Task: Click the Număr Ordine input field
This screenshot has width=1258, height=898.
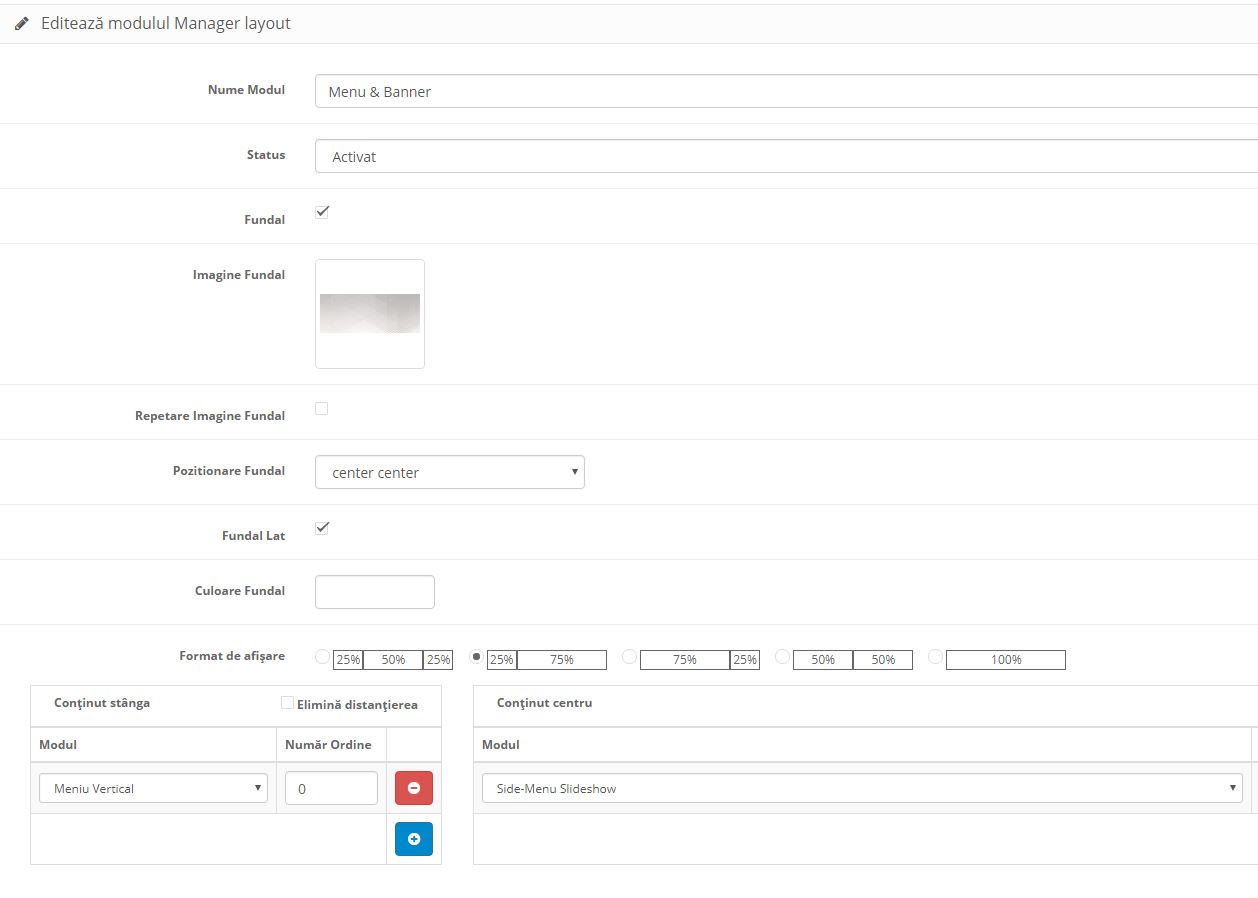Action: (331, 788)
